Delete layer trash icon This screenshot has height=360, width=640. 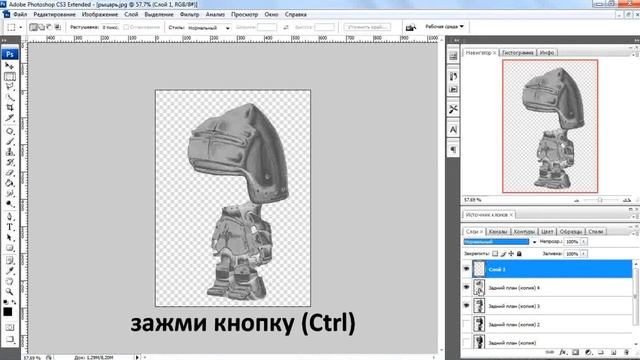point(627,352)
